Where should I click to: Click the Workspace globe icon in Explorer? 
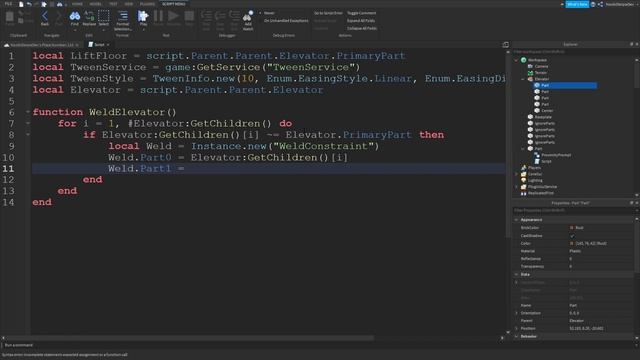coord(524,60)
